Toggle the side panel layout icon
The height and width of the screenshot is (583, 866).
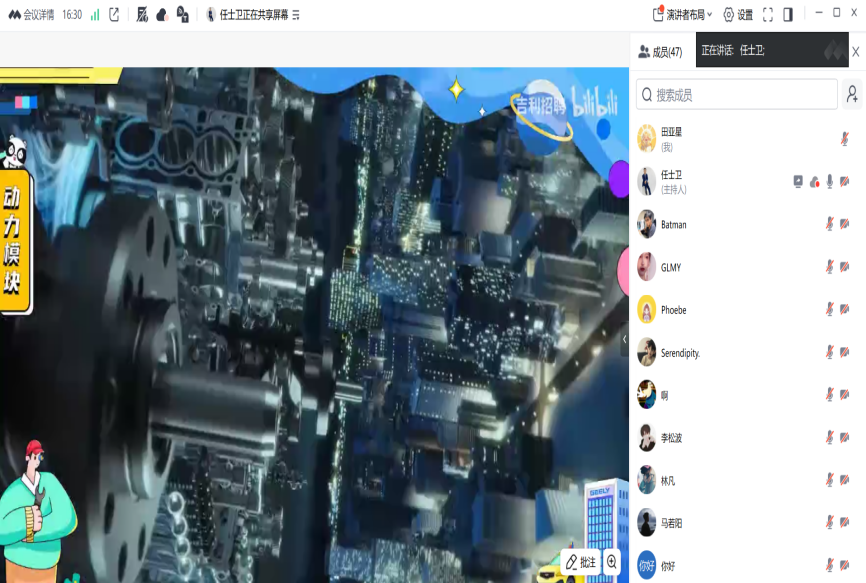788,15
